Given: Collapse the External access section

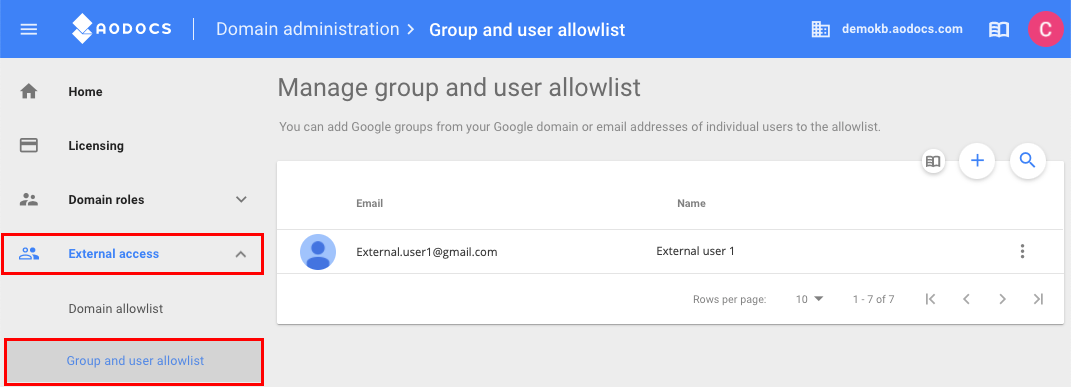Looking at the screenshot, I should [240, 254].
